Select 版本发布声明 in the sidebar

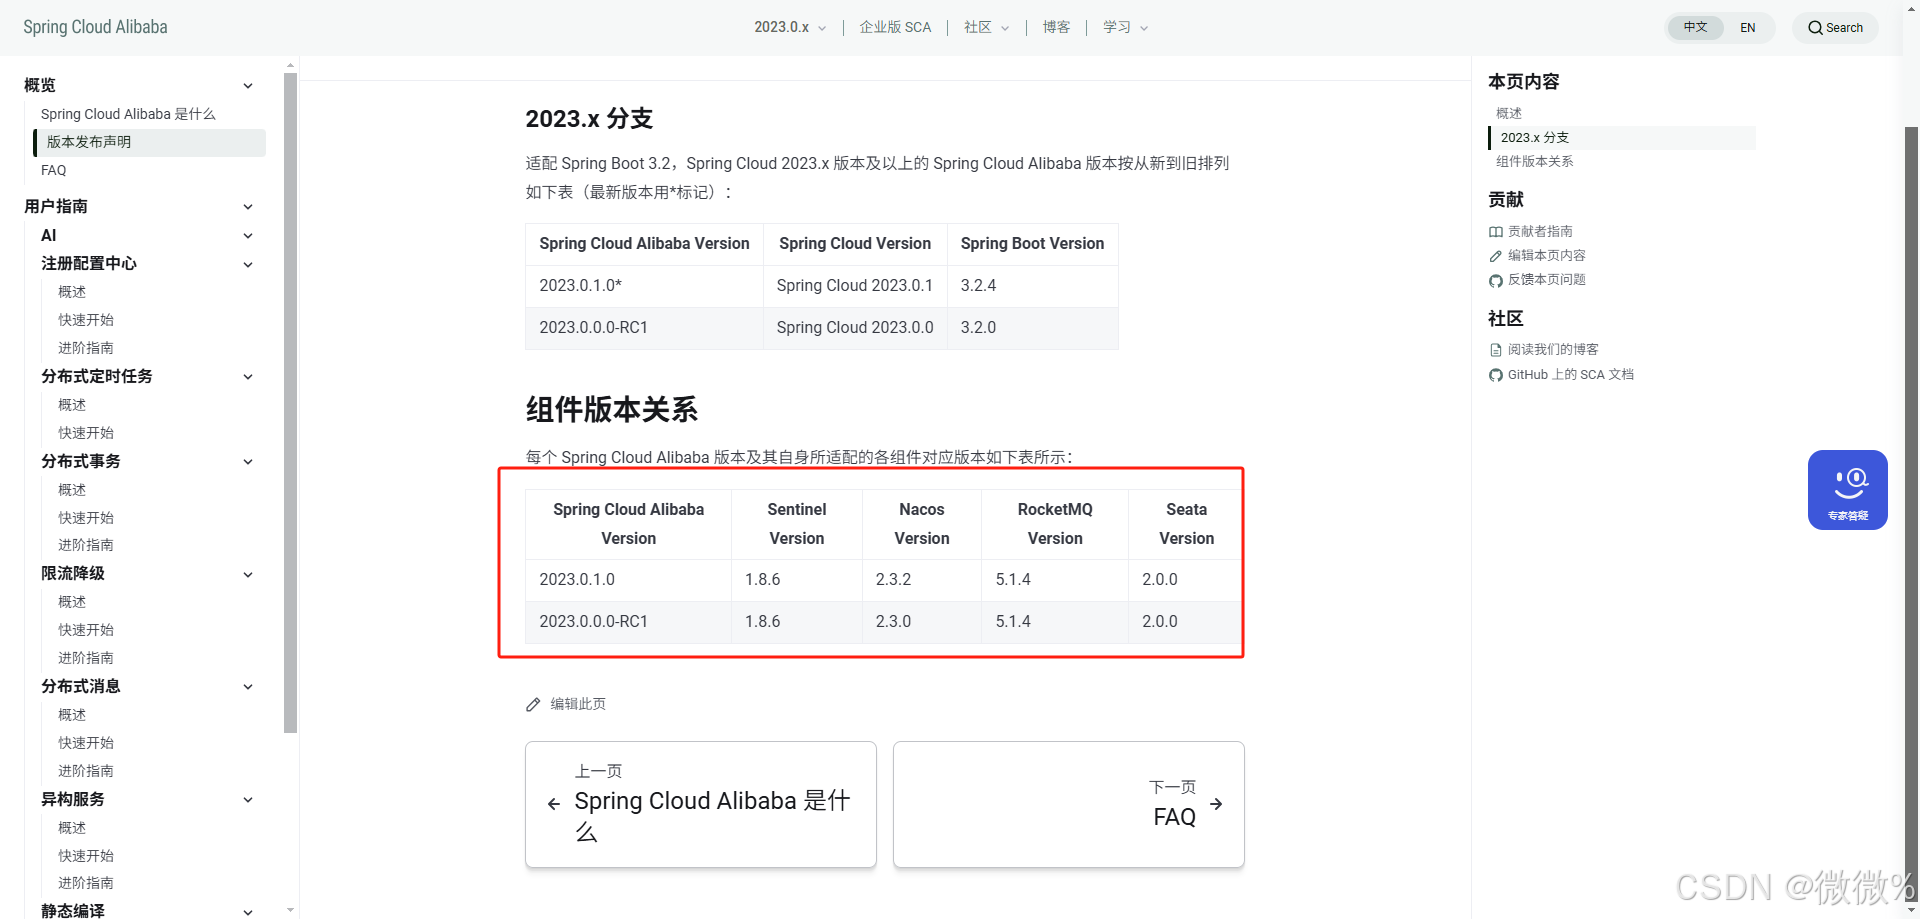coord(150,142)
